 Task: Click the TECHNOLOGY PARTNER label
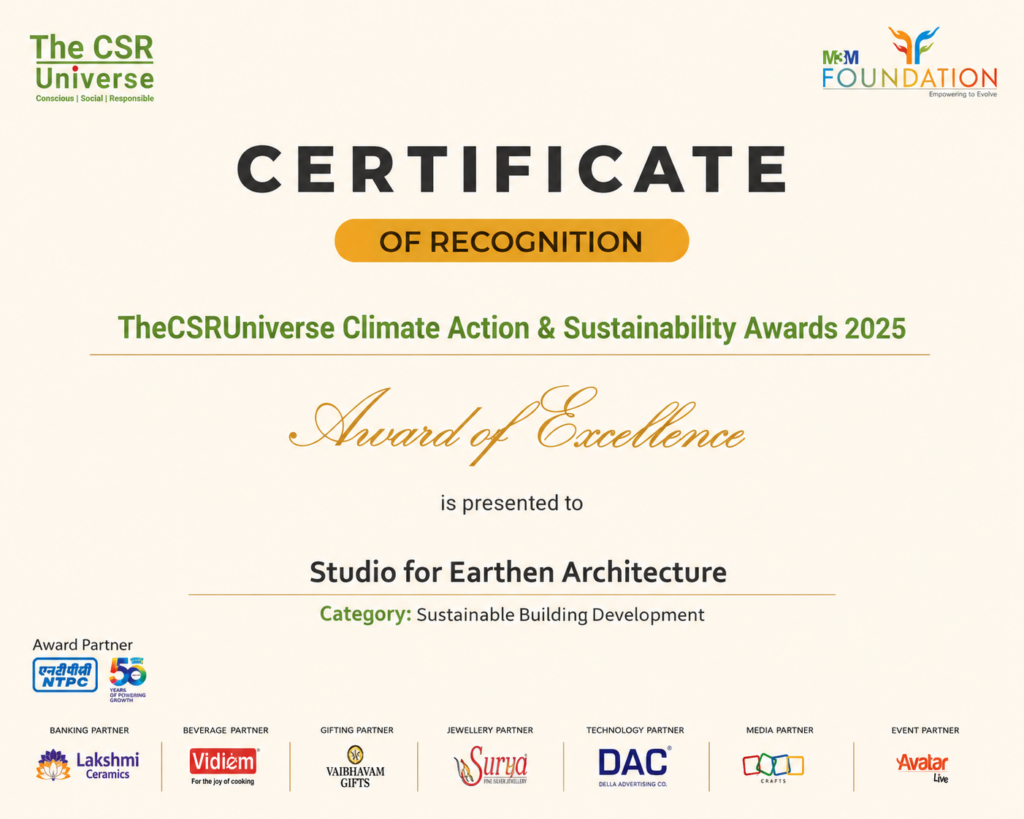(x=635, y=730)
